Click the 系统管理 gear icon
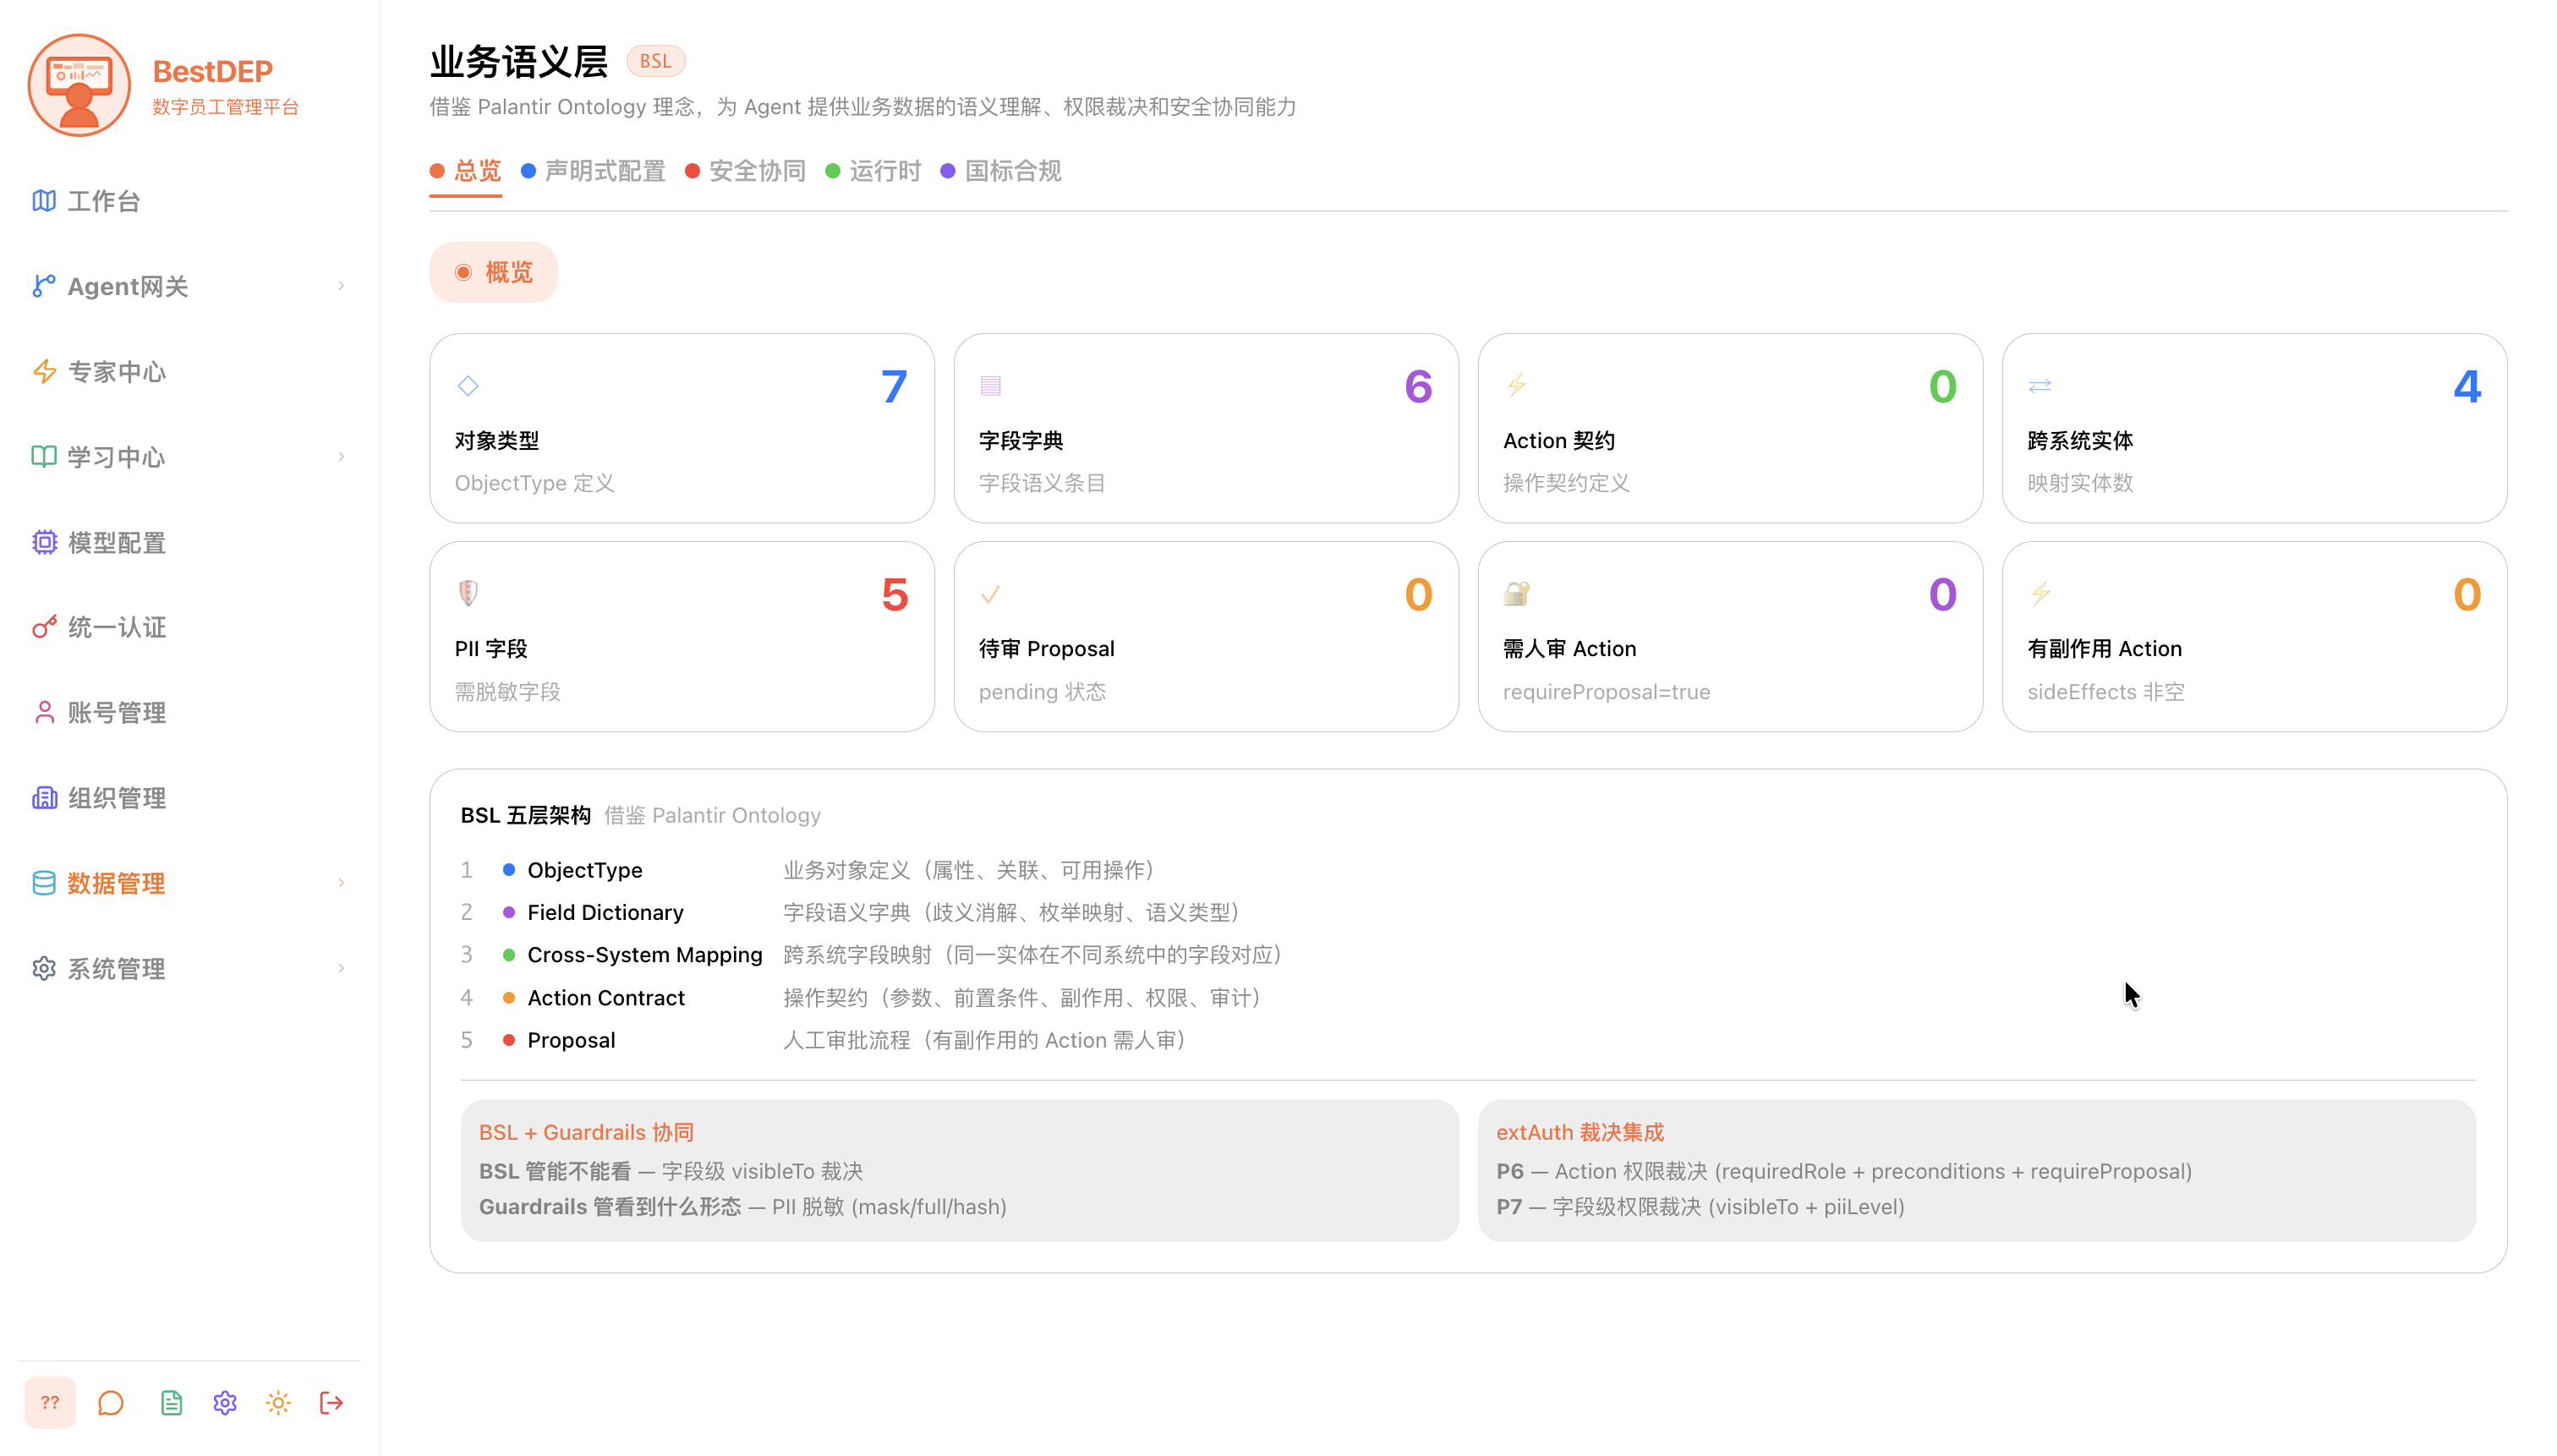The image size is (2557, 1456). [x=44, y=969]
